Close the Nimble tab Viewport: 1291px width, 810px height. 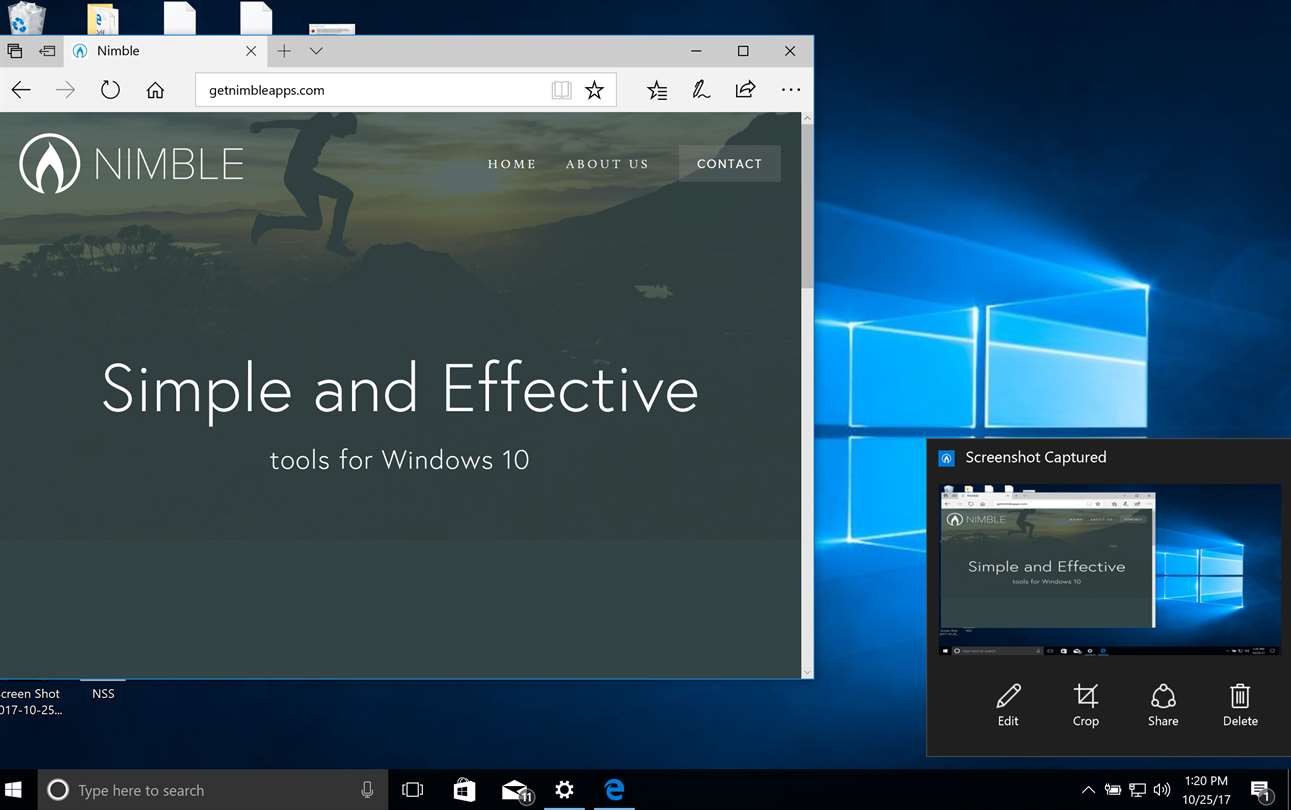[251, 51]
